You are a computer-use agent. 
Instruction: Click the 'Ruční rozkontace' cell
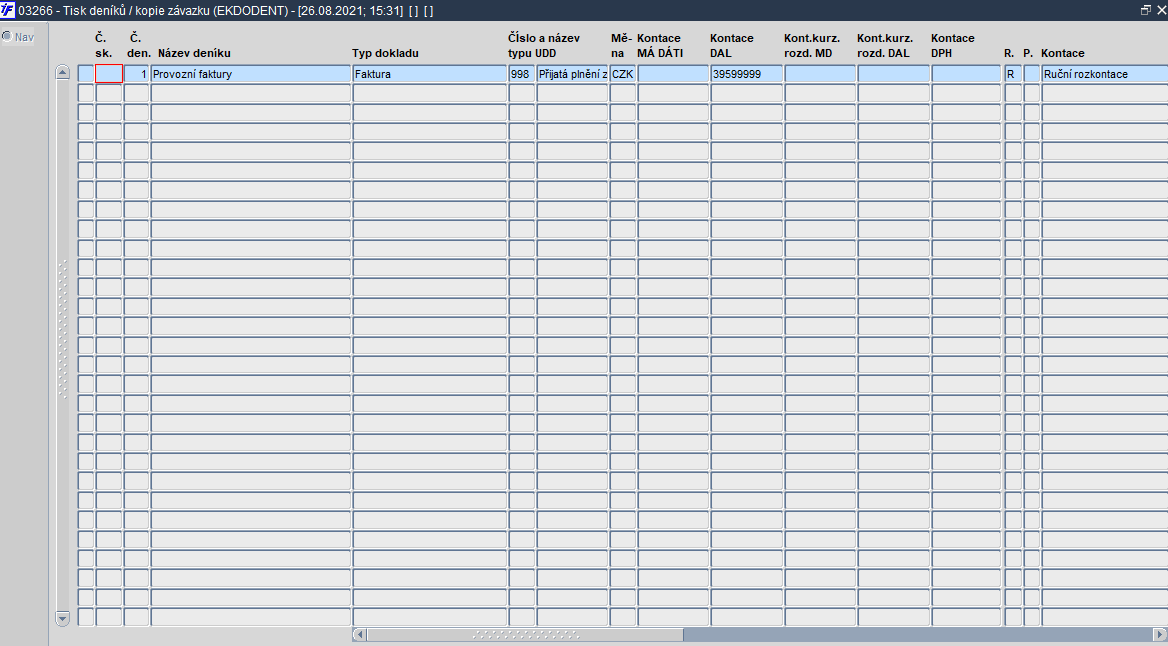(1105, 74)
